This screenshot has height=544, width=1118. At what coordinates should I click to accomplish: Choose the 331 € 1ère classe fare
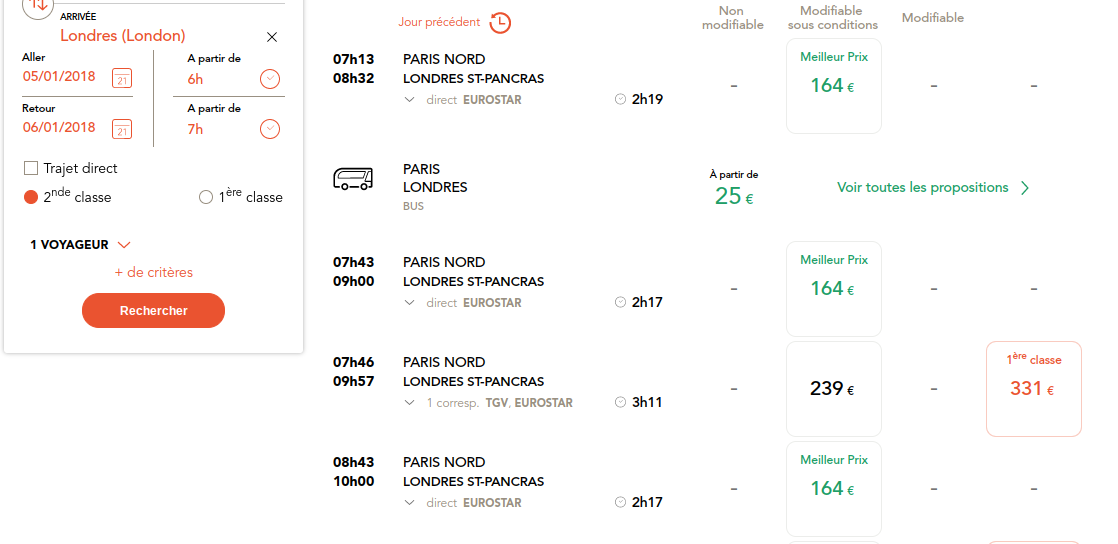tap(1033, 389)
